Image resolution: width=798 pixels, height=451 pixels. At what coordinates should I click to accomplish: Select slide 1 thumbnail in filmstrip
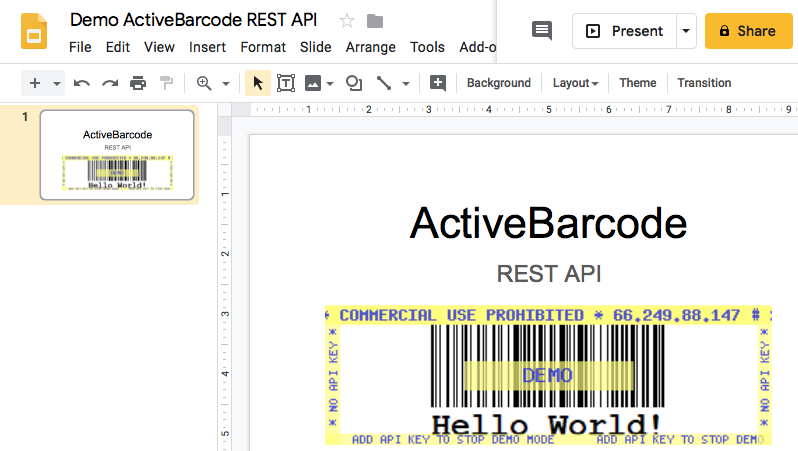[x=117, y=155]
